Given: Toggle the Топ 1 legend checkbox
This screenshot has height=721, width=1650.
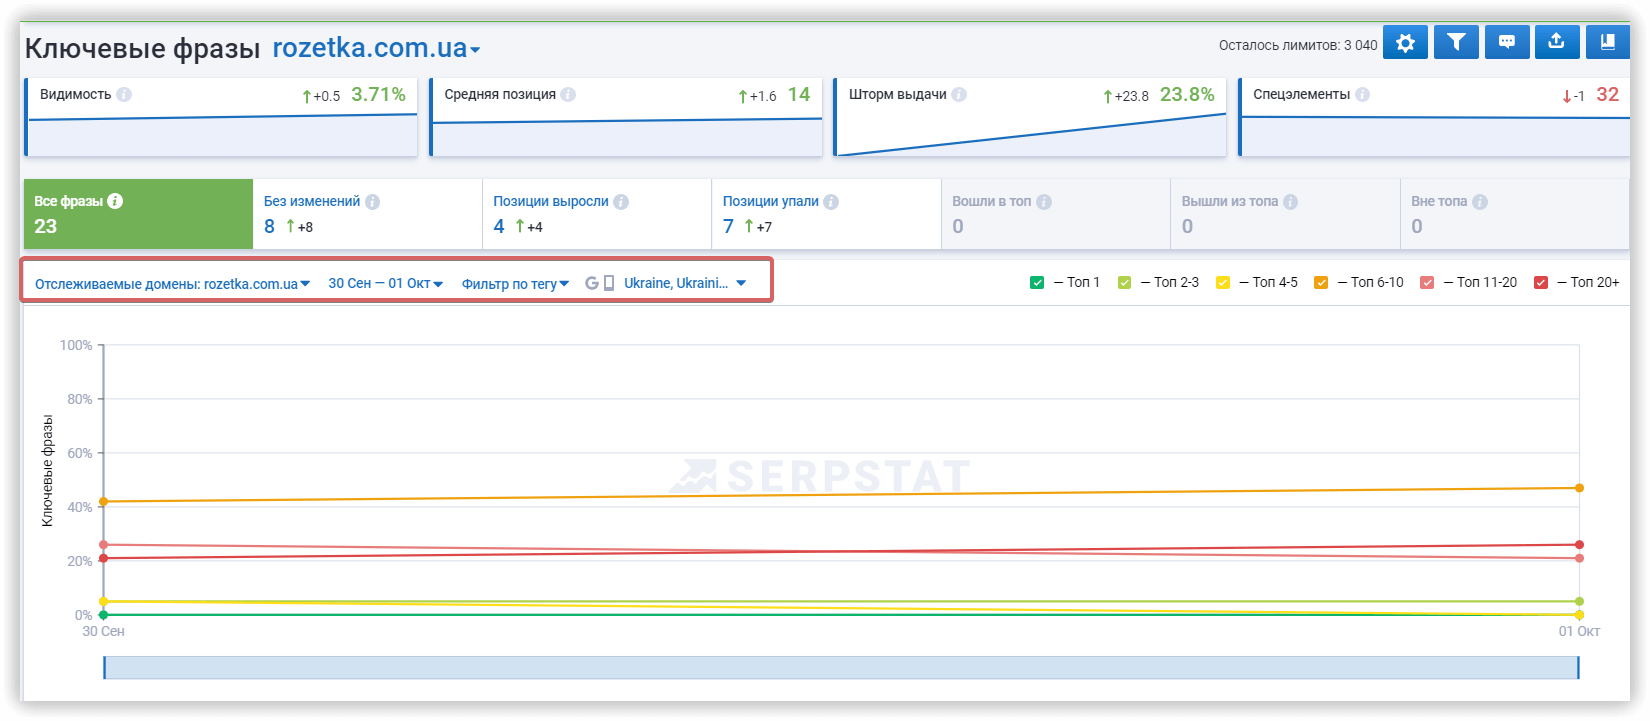Looking at the screenshot, I should click(x=1037, y=283).
